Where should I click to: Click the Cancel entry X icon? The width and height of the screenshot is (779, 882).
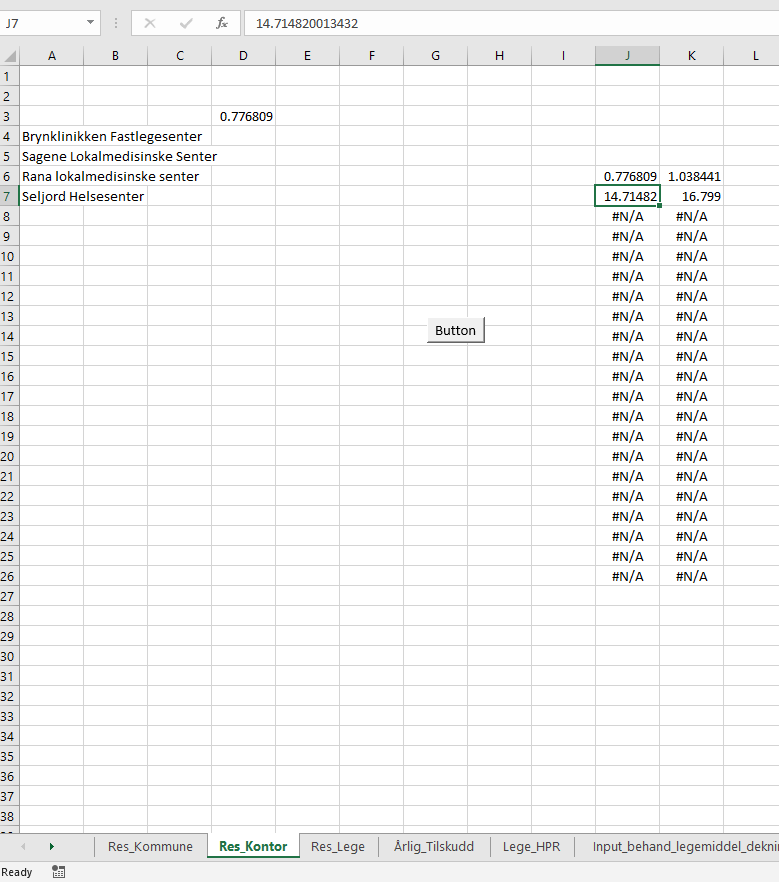coord(150,23)
